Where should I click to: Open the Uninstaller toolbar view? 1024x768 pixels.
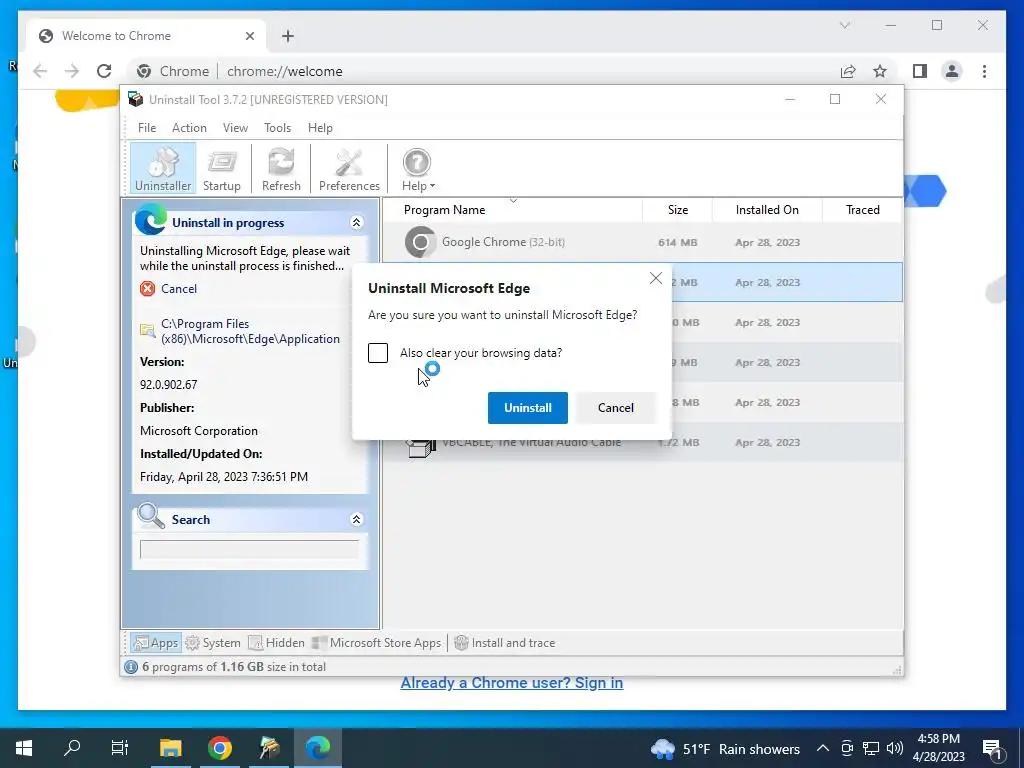click(x=163, y=169)
